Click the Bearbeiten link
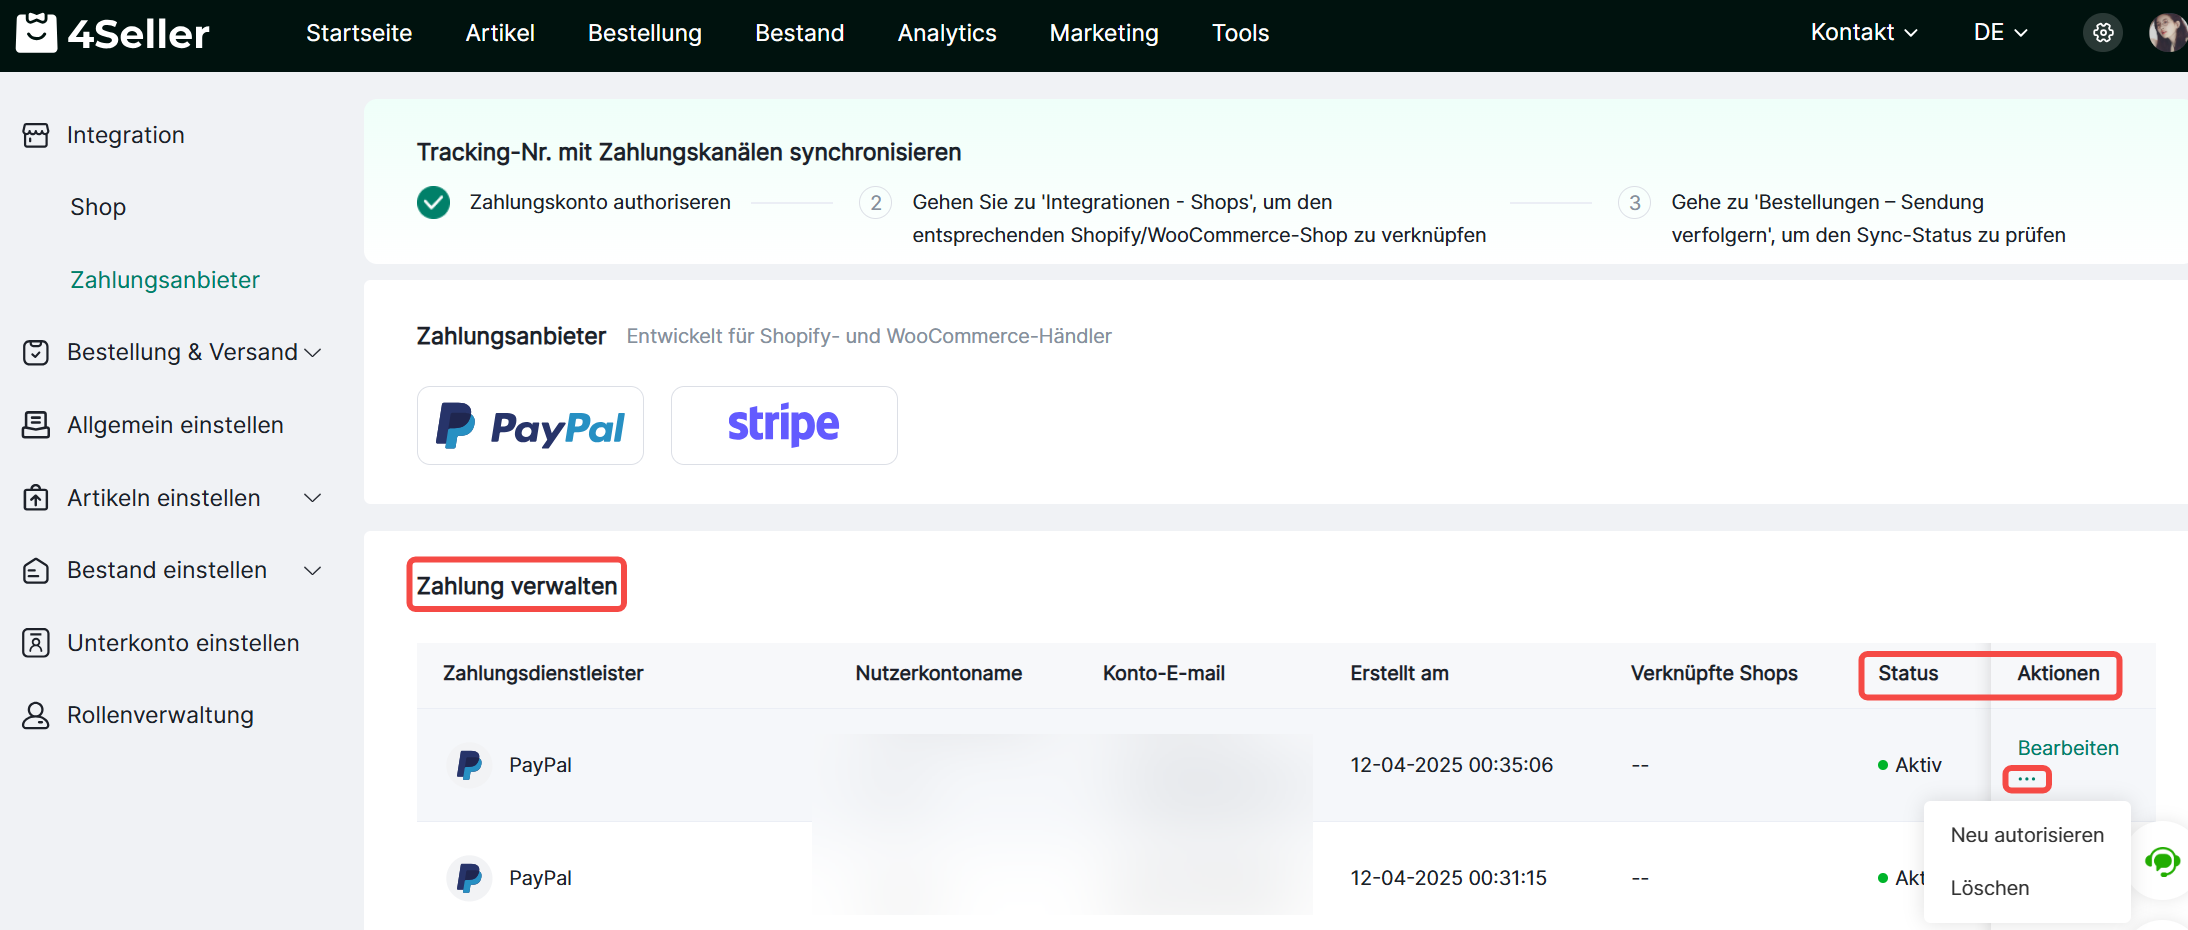The image size is (2188, 930). (x=2067, y=748)
